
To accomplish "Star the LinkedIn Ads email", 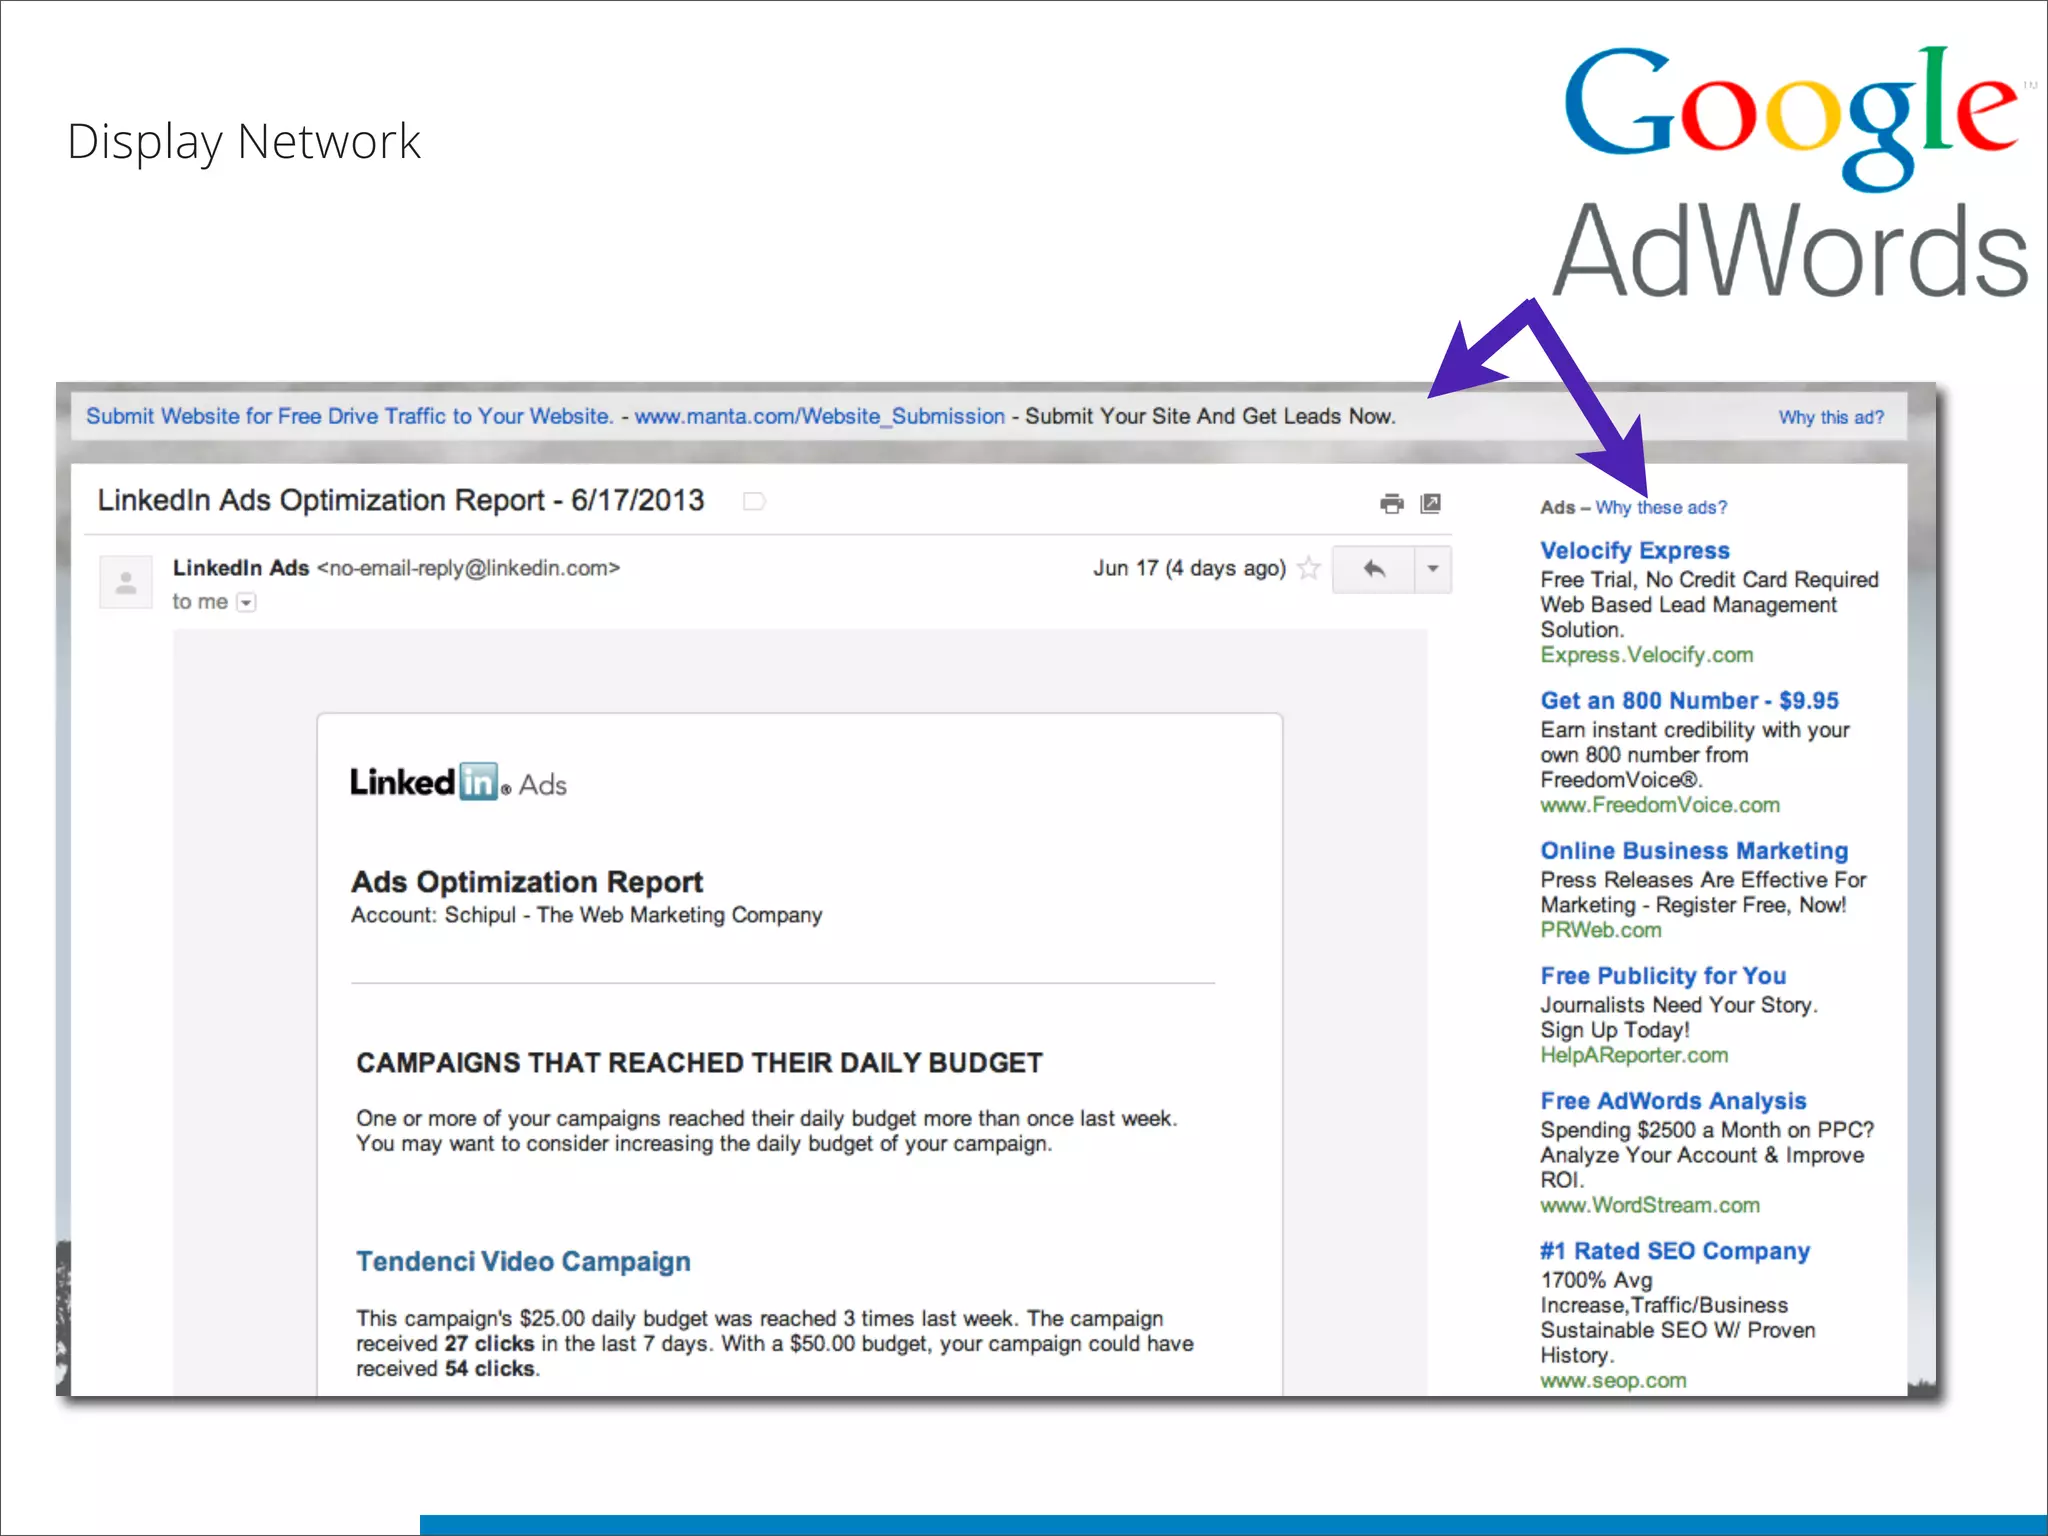I will pos(1309,569).
